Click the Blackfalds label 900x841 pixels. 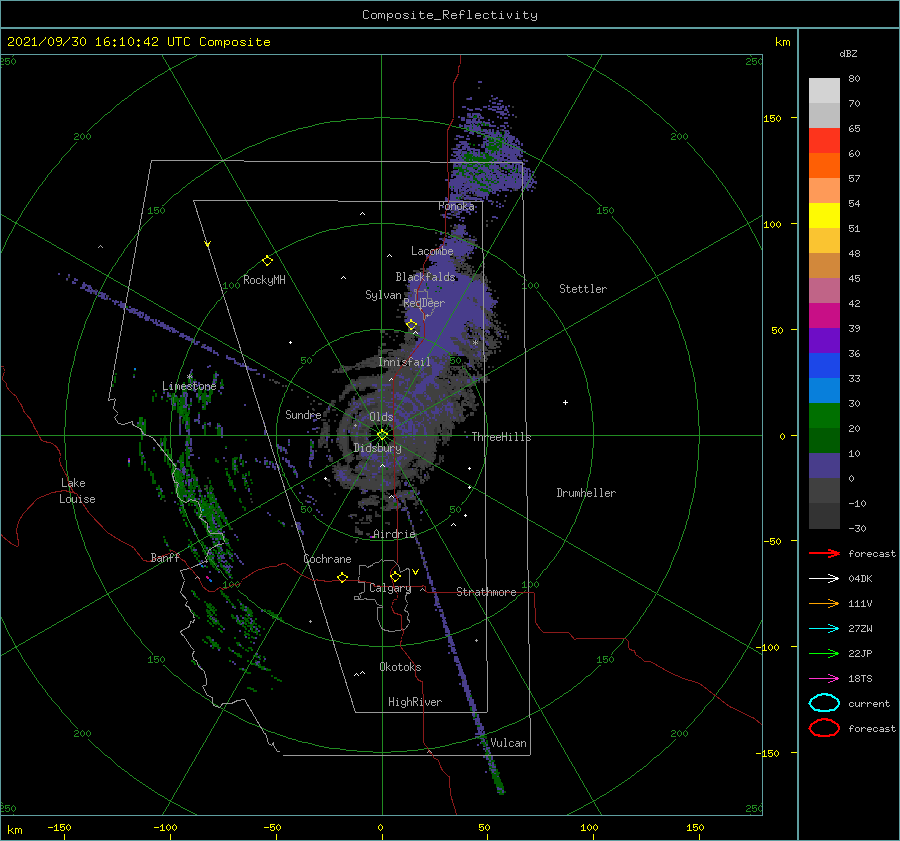[425, 277]
